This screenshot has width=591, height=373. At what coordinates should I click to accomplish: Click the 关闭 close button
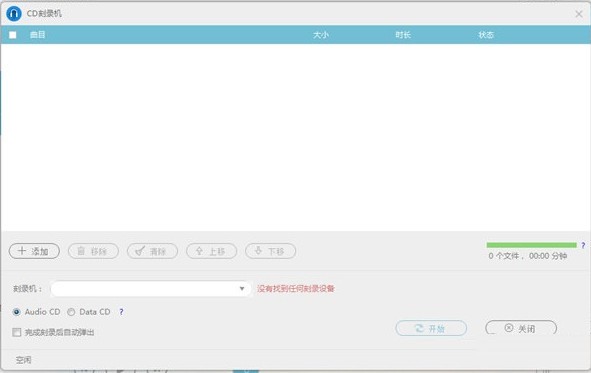click(521, 328)
